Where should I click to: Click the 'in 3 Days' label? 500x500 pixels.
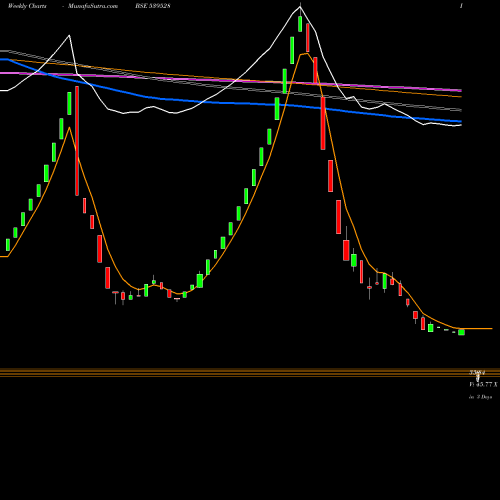click(480, 397)
